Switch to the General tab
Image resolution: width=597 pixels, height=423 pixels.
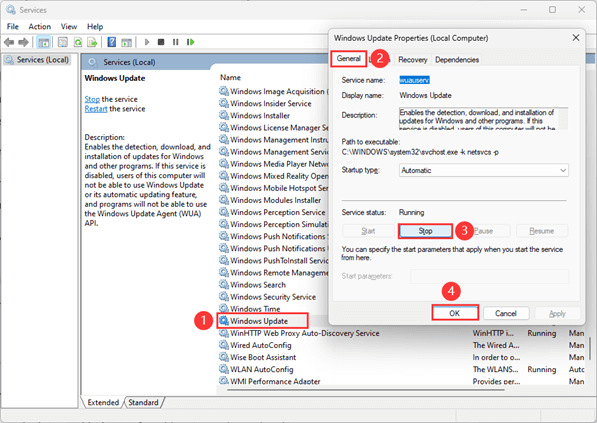[348, 59]
